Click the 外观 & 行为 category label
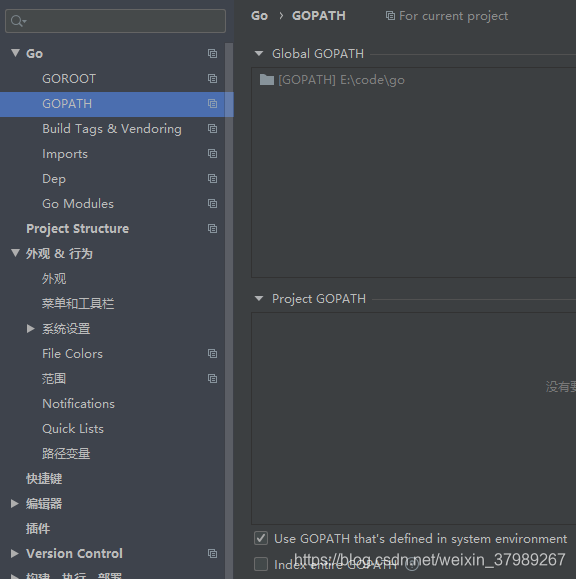This screenshot has width=576, height=579. coord(59,254)
